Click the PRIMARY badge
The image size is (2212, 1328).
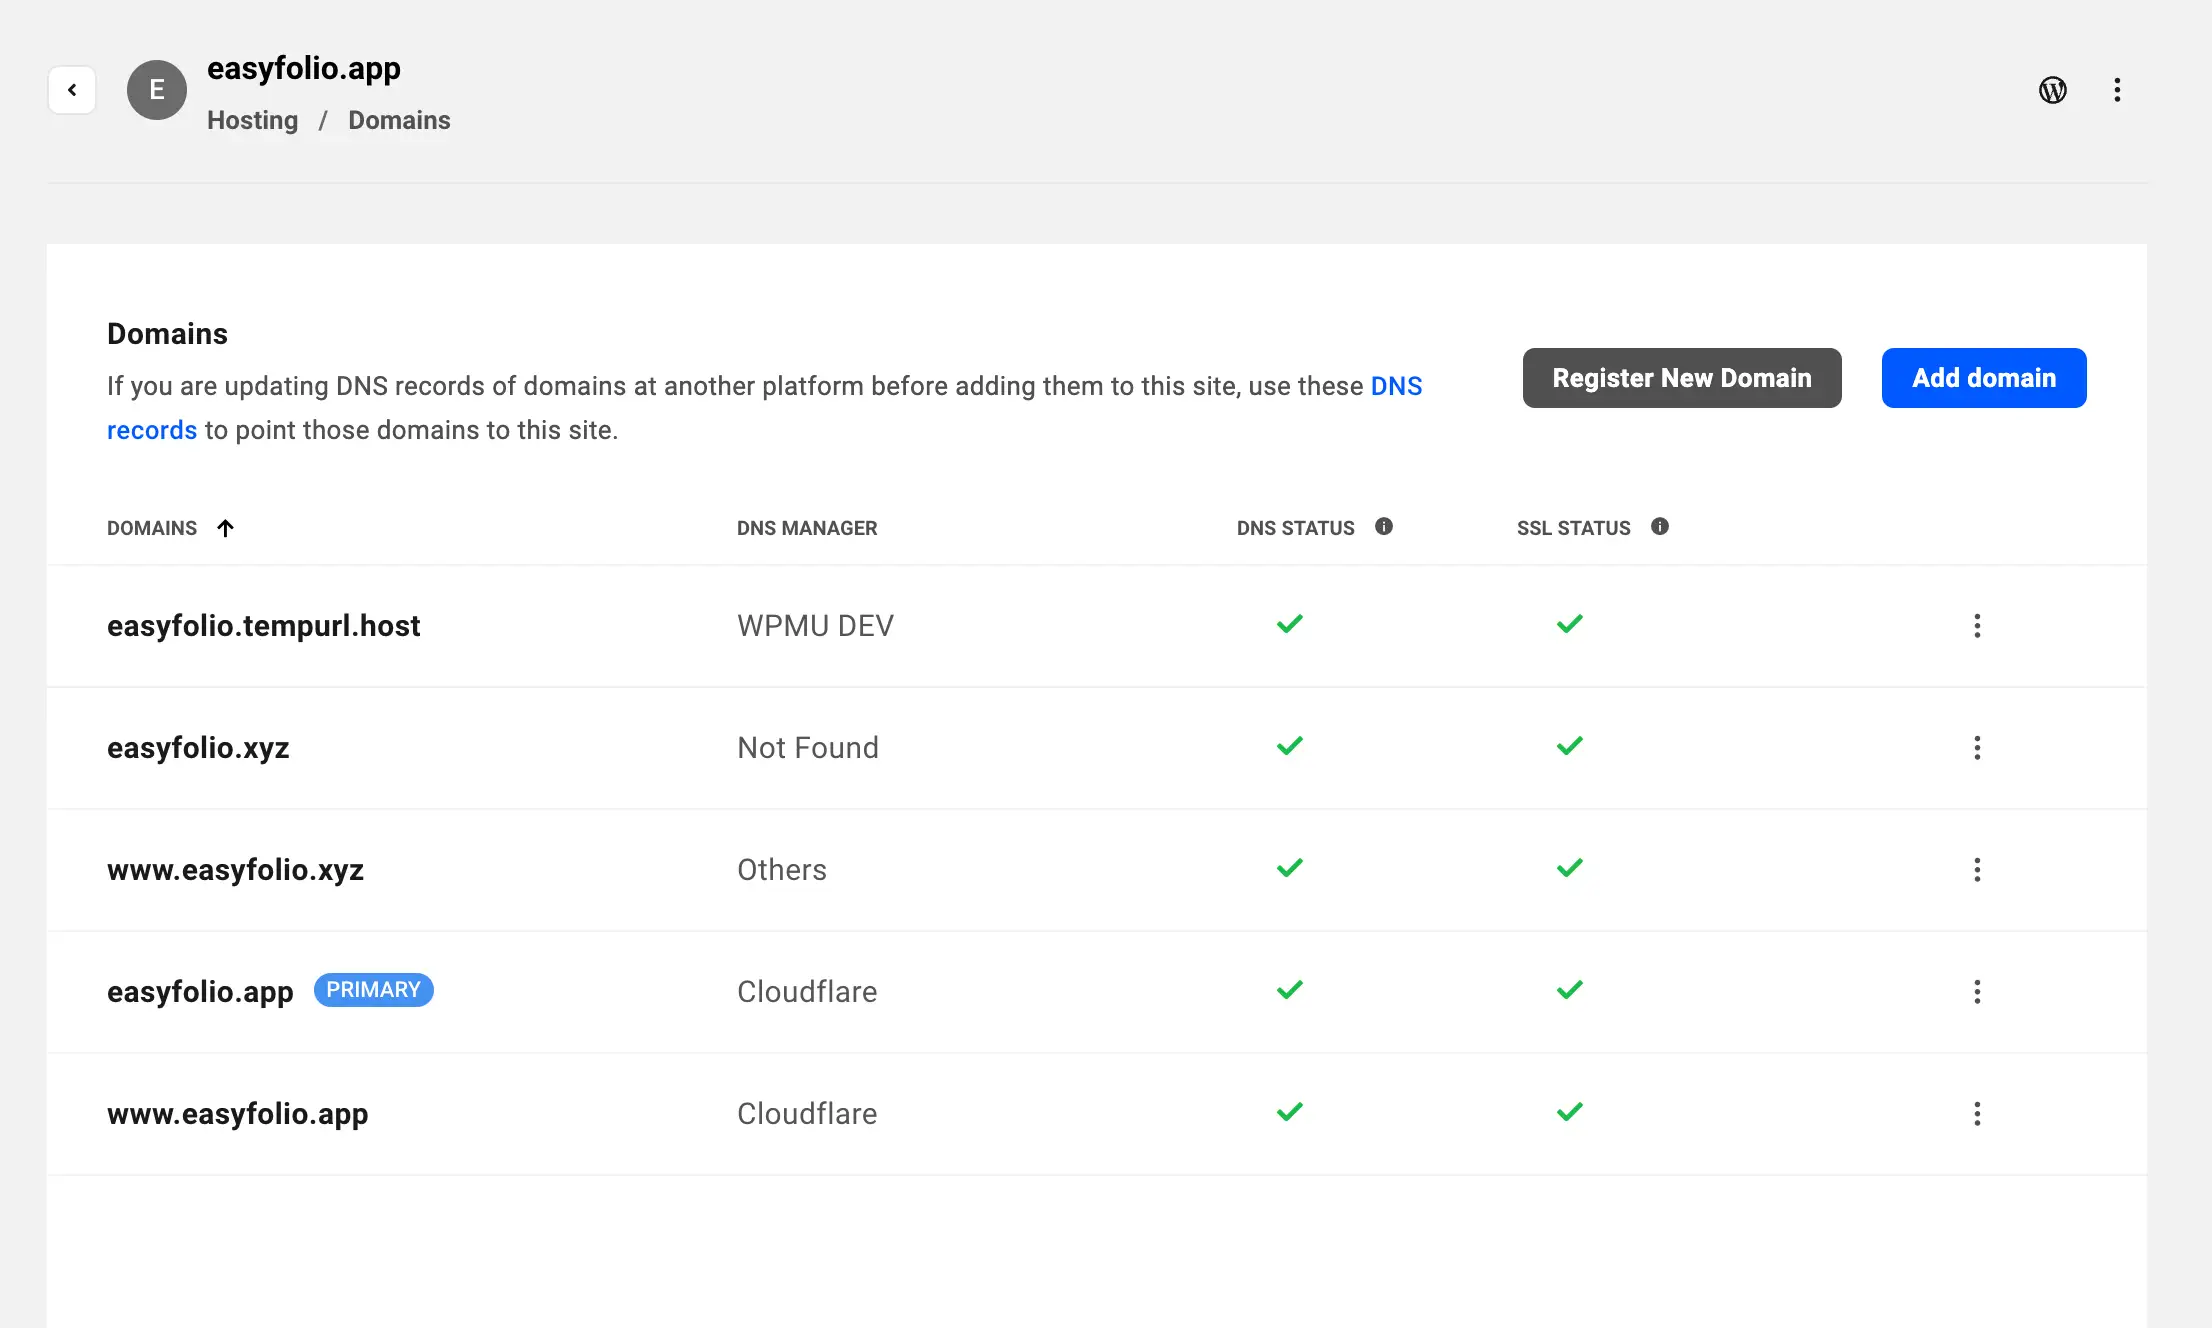pyautogui.click(x=374, y=990)
